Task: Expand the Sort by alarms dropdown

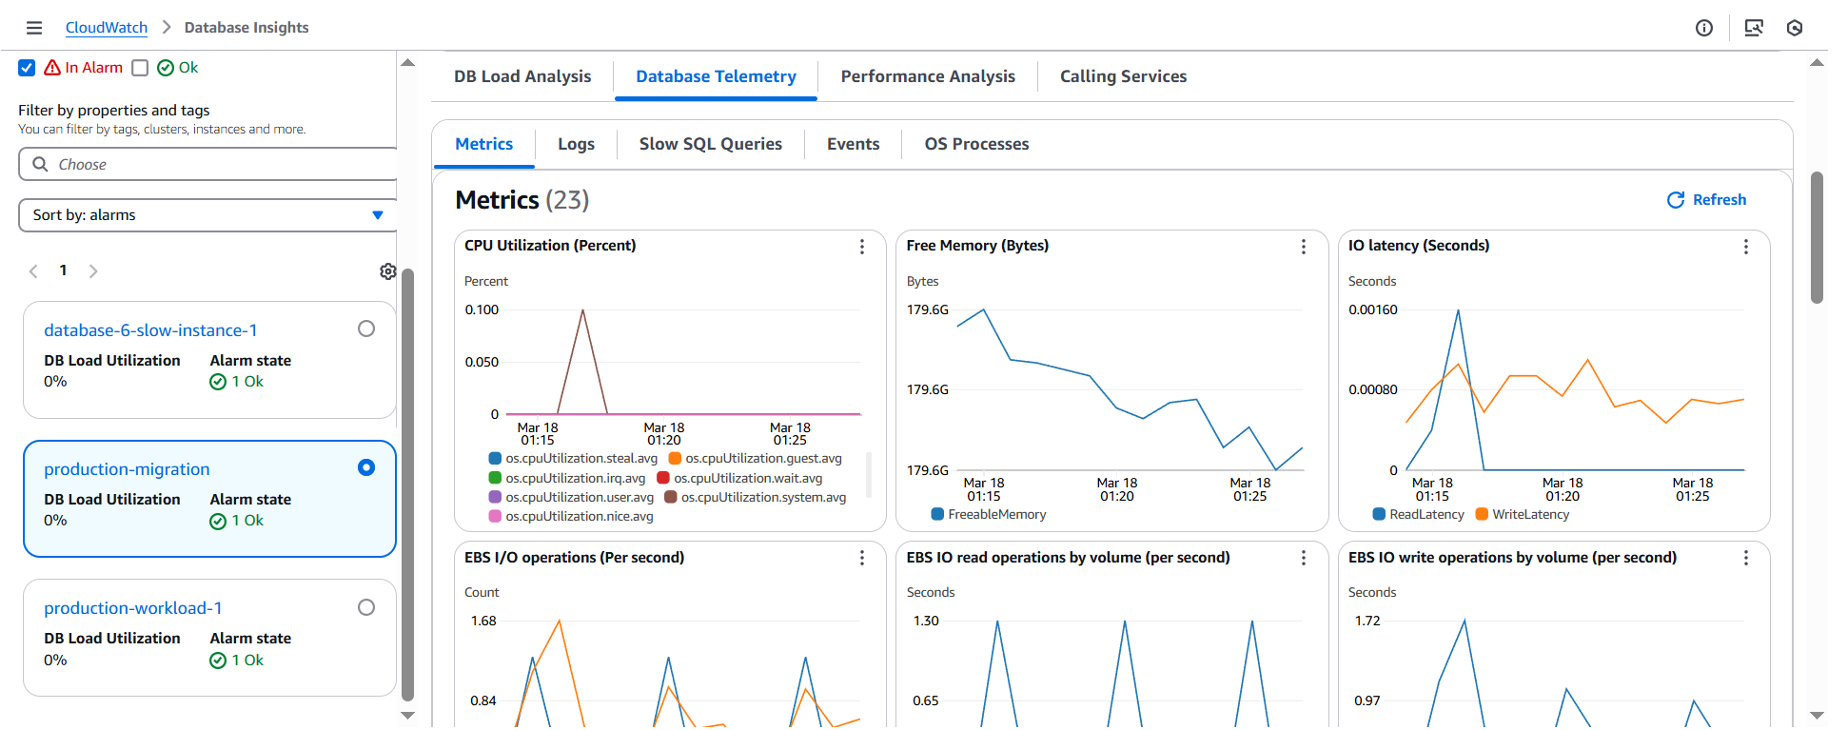Action: [x=208, y=215]
